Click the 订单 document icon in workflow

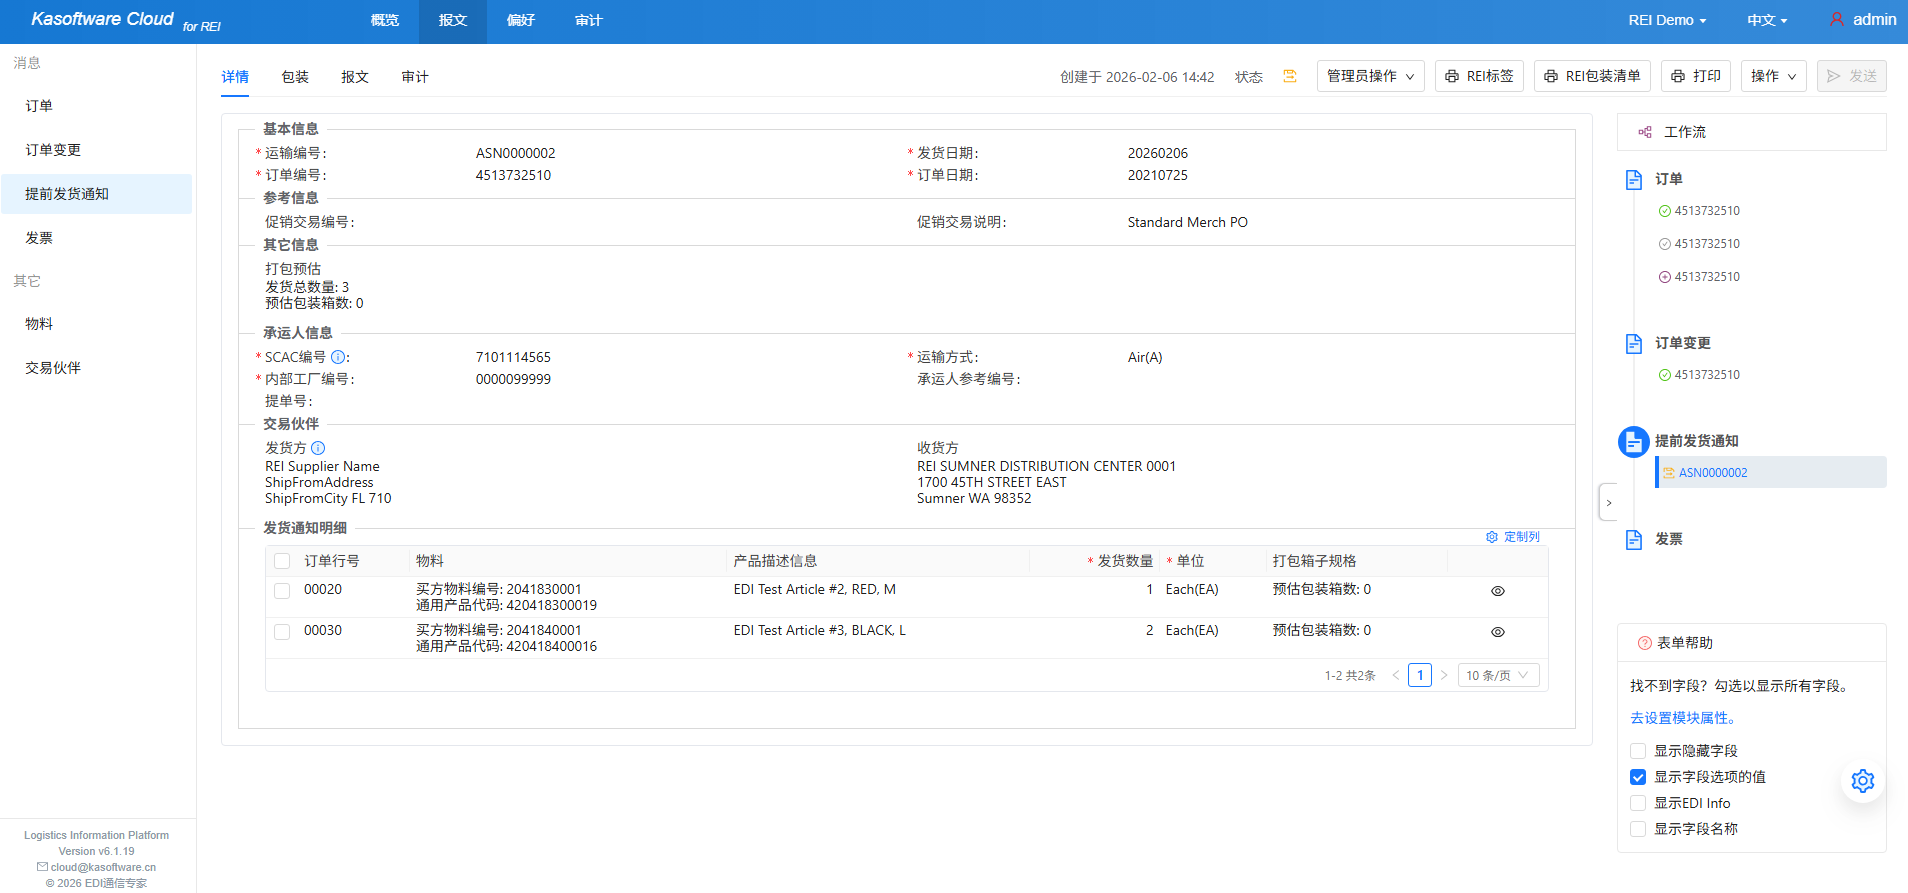coord(1634,179)
